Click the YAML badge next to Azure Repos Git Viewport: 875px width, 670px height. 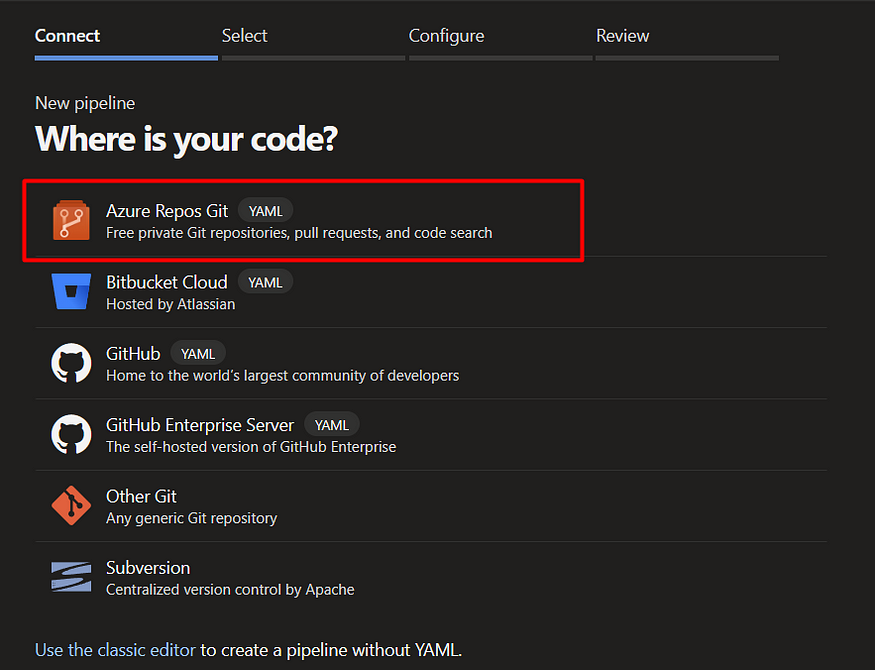tap(266, 211)
